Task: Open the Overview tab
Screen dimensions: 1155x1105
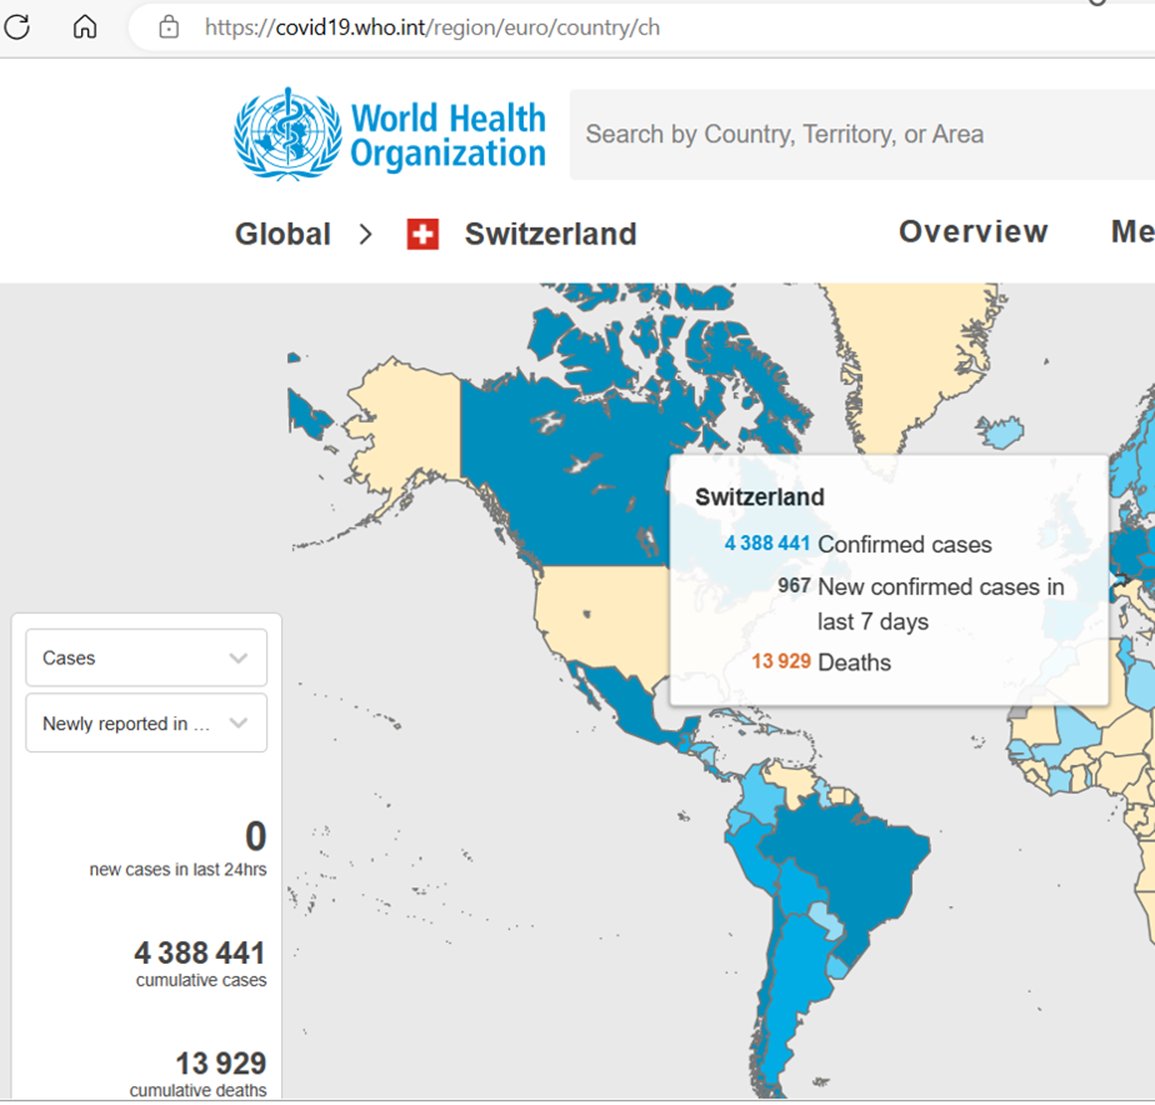Action: [973, 231]
